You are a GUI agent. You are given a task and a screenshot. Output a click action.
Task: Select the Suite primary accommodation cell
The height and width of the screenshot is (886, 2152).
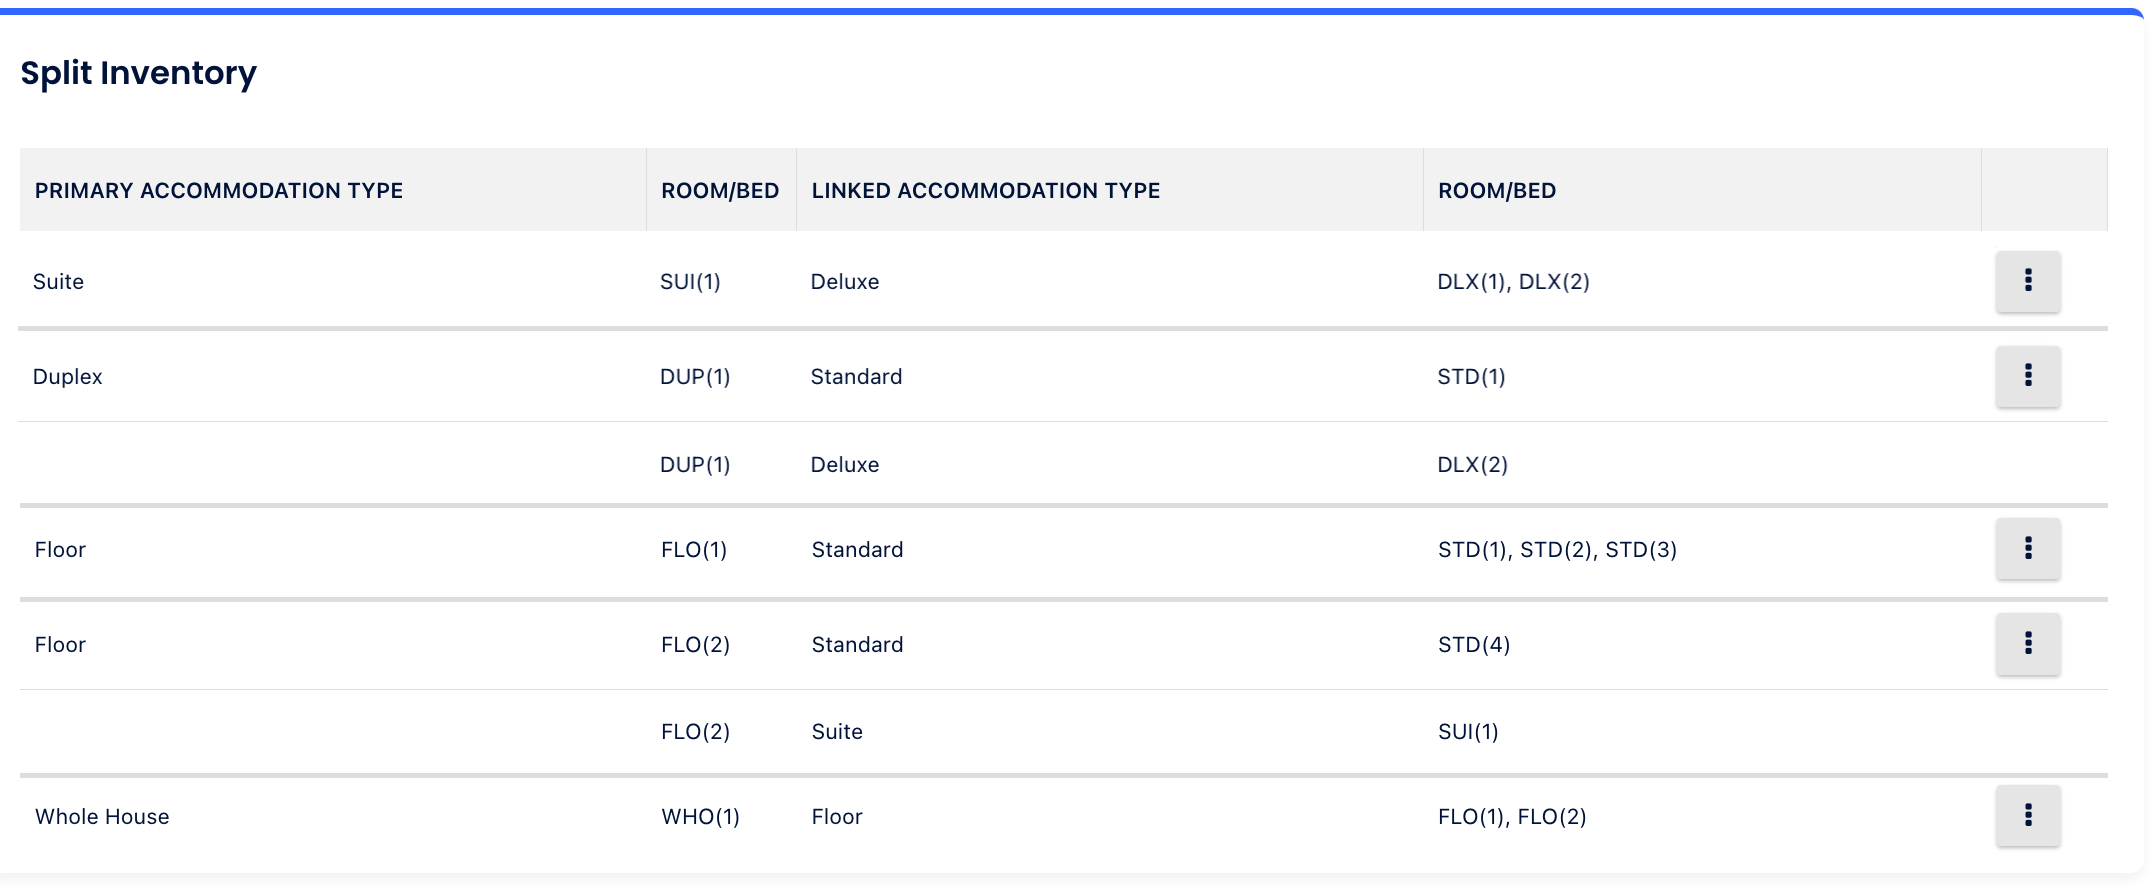point(58,282)
